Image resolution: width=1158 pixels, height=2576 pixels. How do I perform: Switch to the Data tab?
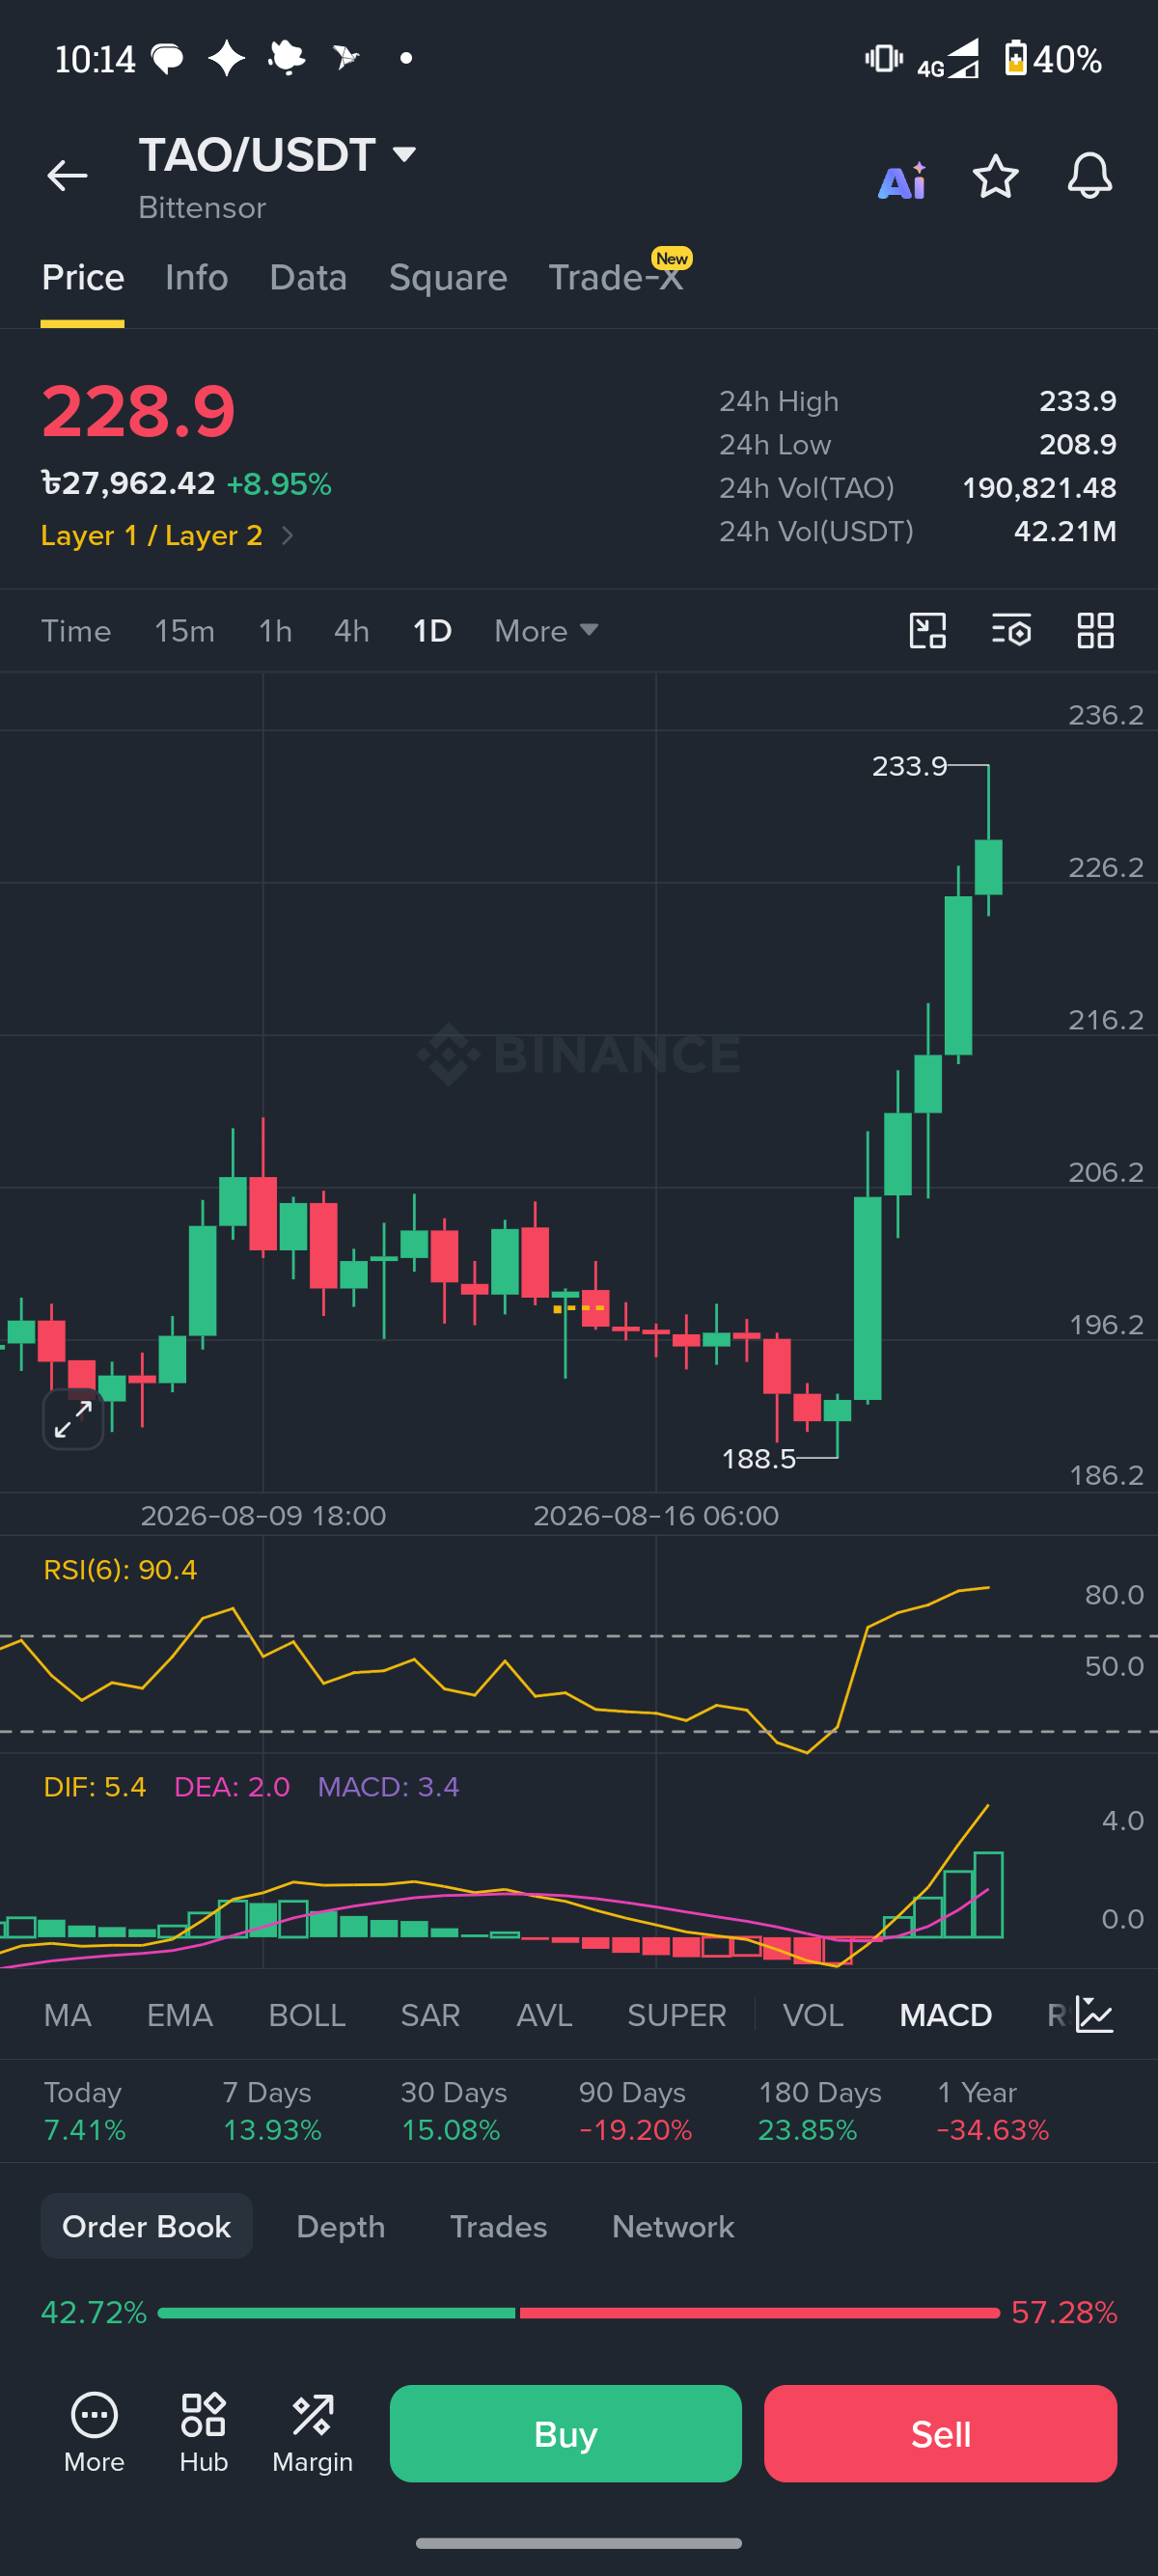[308, 277]
